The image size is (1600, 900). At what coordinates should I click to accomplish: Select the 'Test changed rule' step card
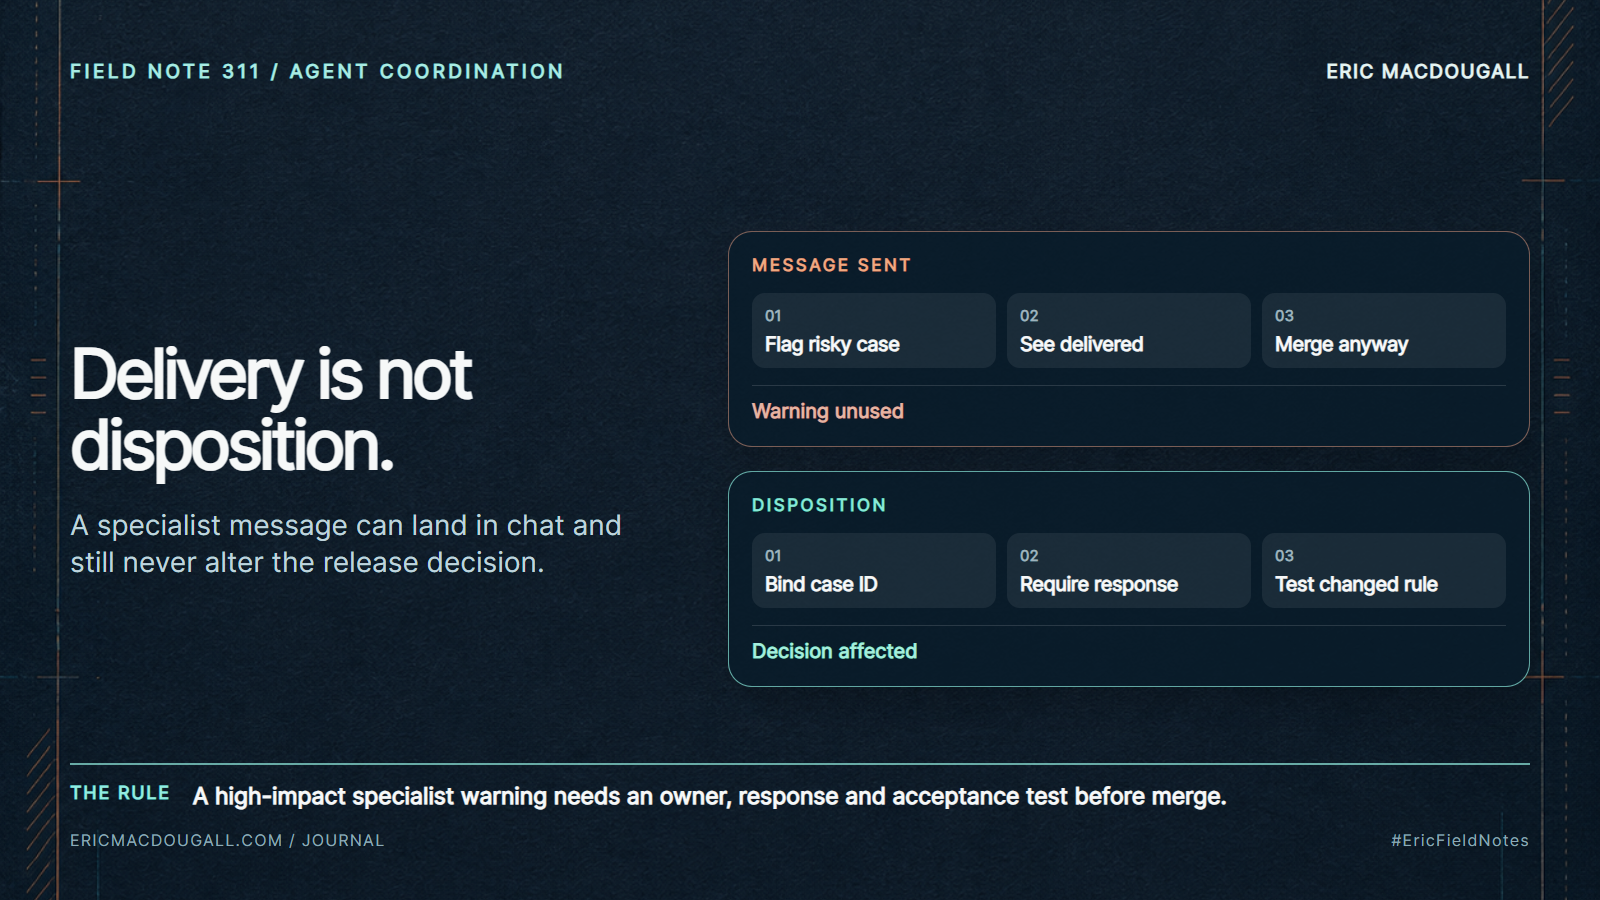1383,570
